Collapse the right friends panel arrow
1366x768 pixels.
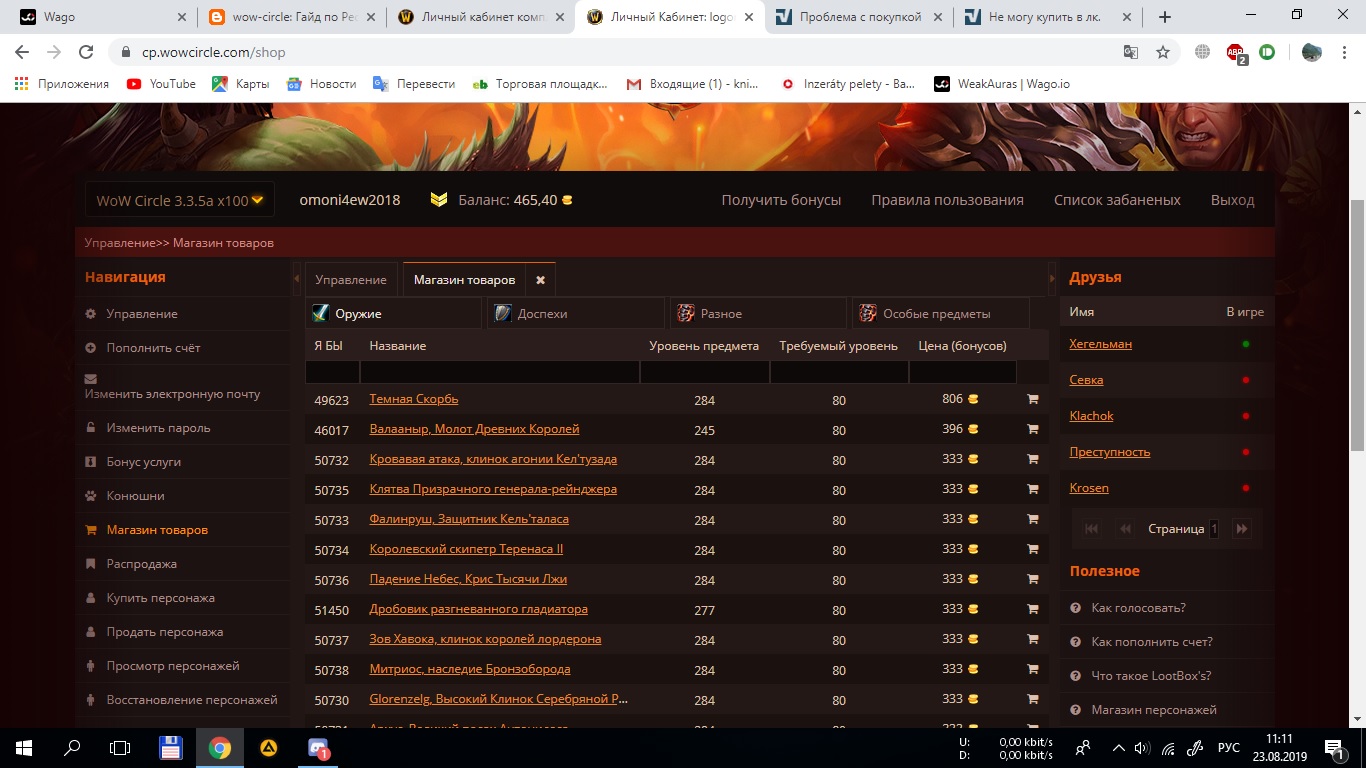[x=1051, y=279]
